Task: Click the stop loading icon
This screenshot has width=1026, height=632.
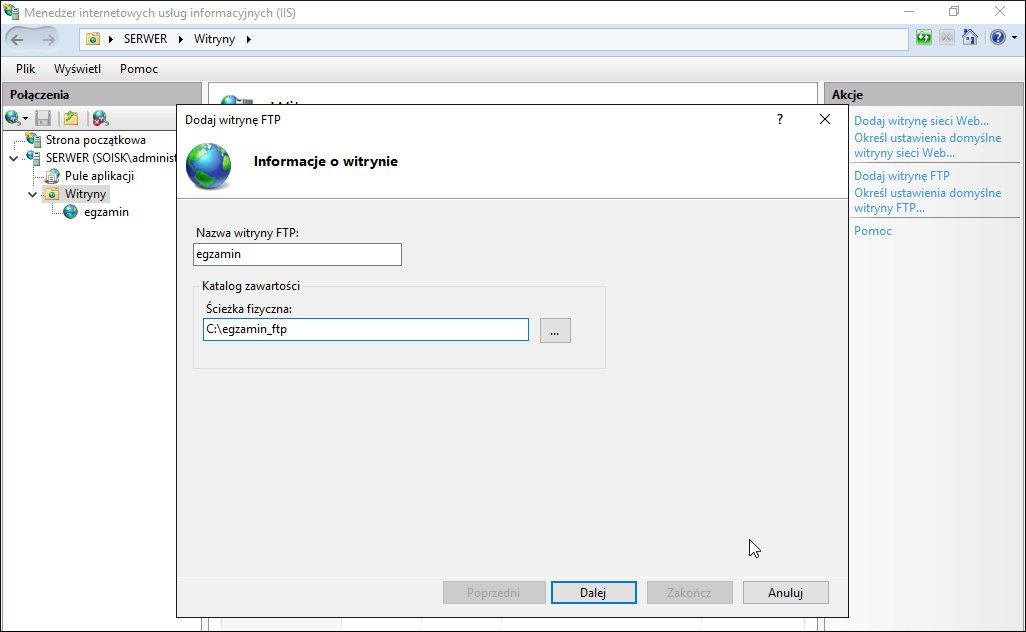Action: pos(946,37)
